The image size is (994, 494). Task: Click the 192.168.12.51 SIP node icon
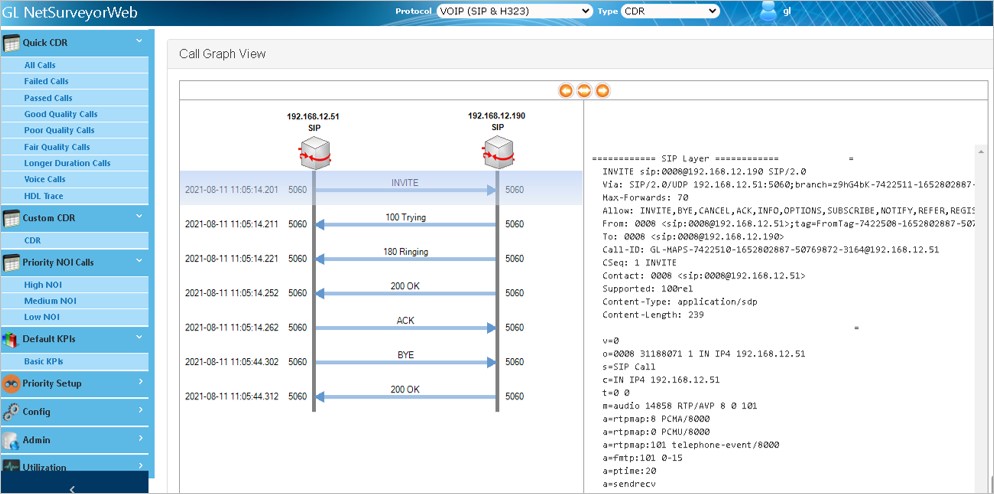[x=313, y=153]
